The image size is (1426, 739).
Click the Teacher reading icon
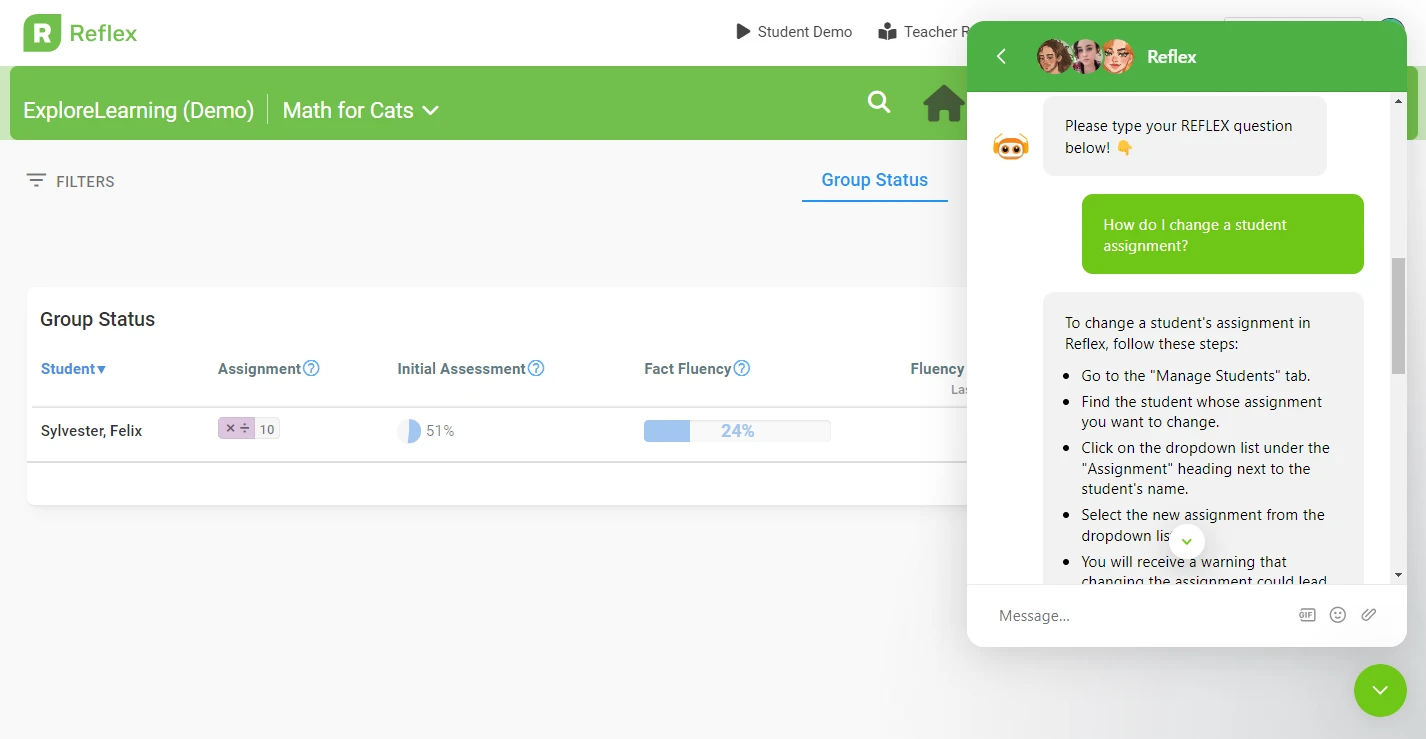pos(887,32)
